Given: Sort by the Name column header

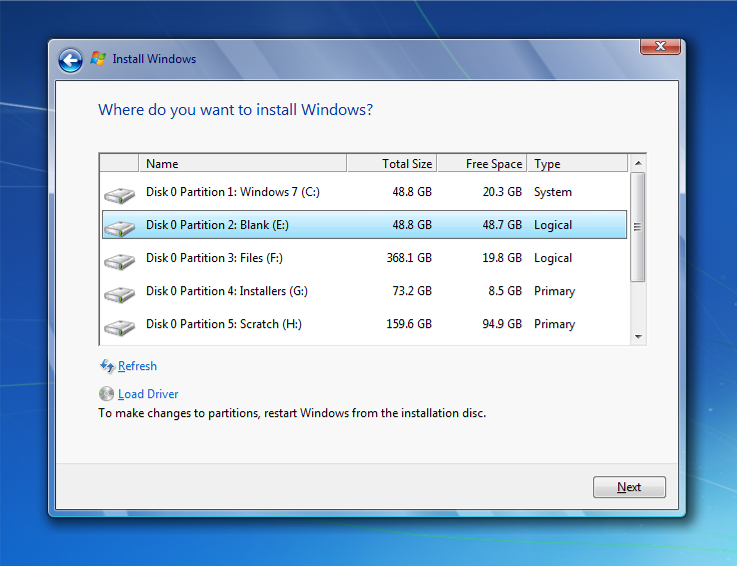Looking at the screenshot, I should (x=243, y=164).
